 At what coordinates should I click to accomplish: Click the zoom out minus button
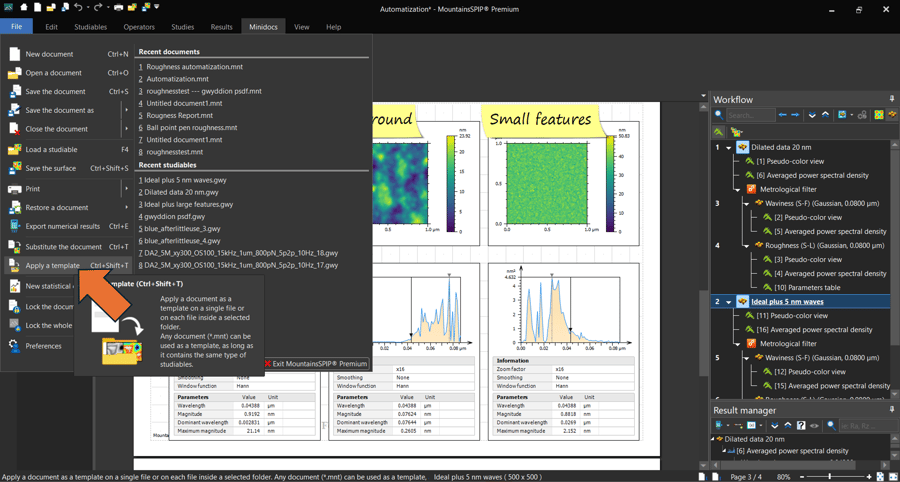802,477
